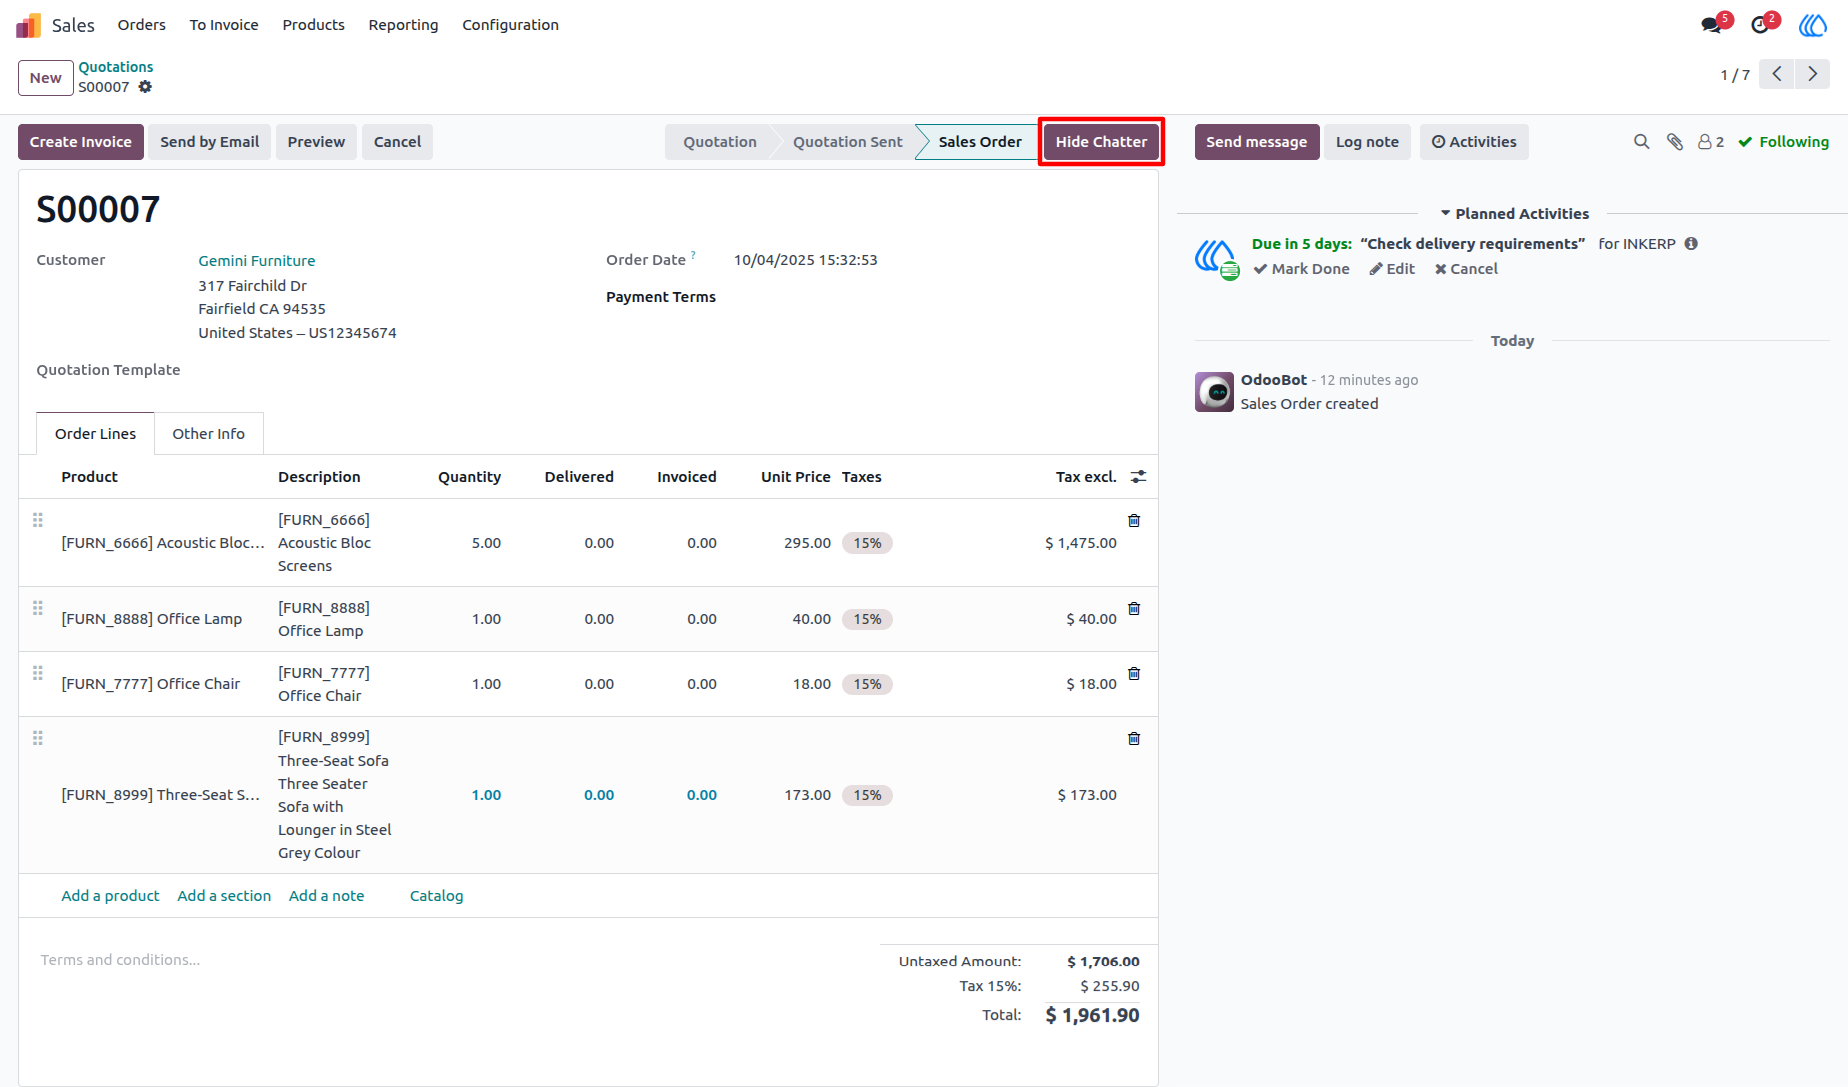
Task: Open the To Invoice menu
Action: [x=224, y=25]
